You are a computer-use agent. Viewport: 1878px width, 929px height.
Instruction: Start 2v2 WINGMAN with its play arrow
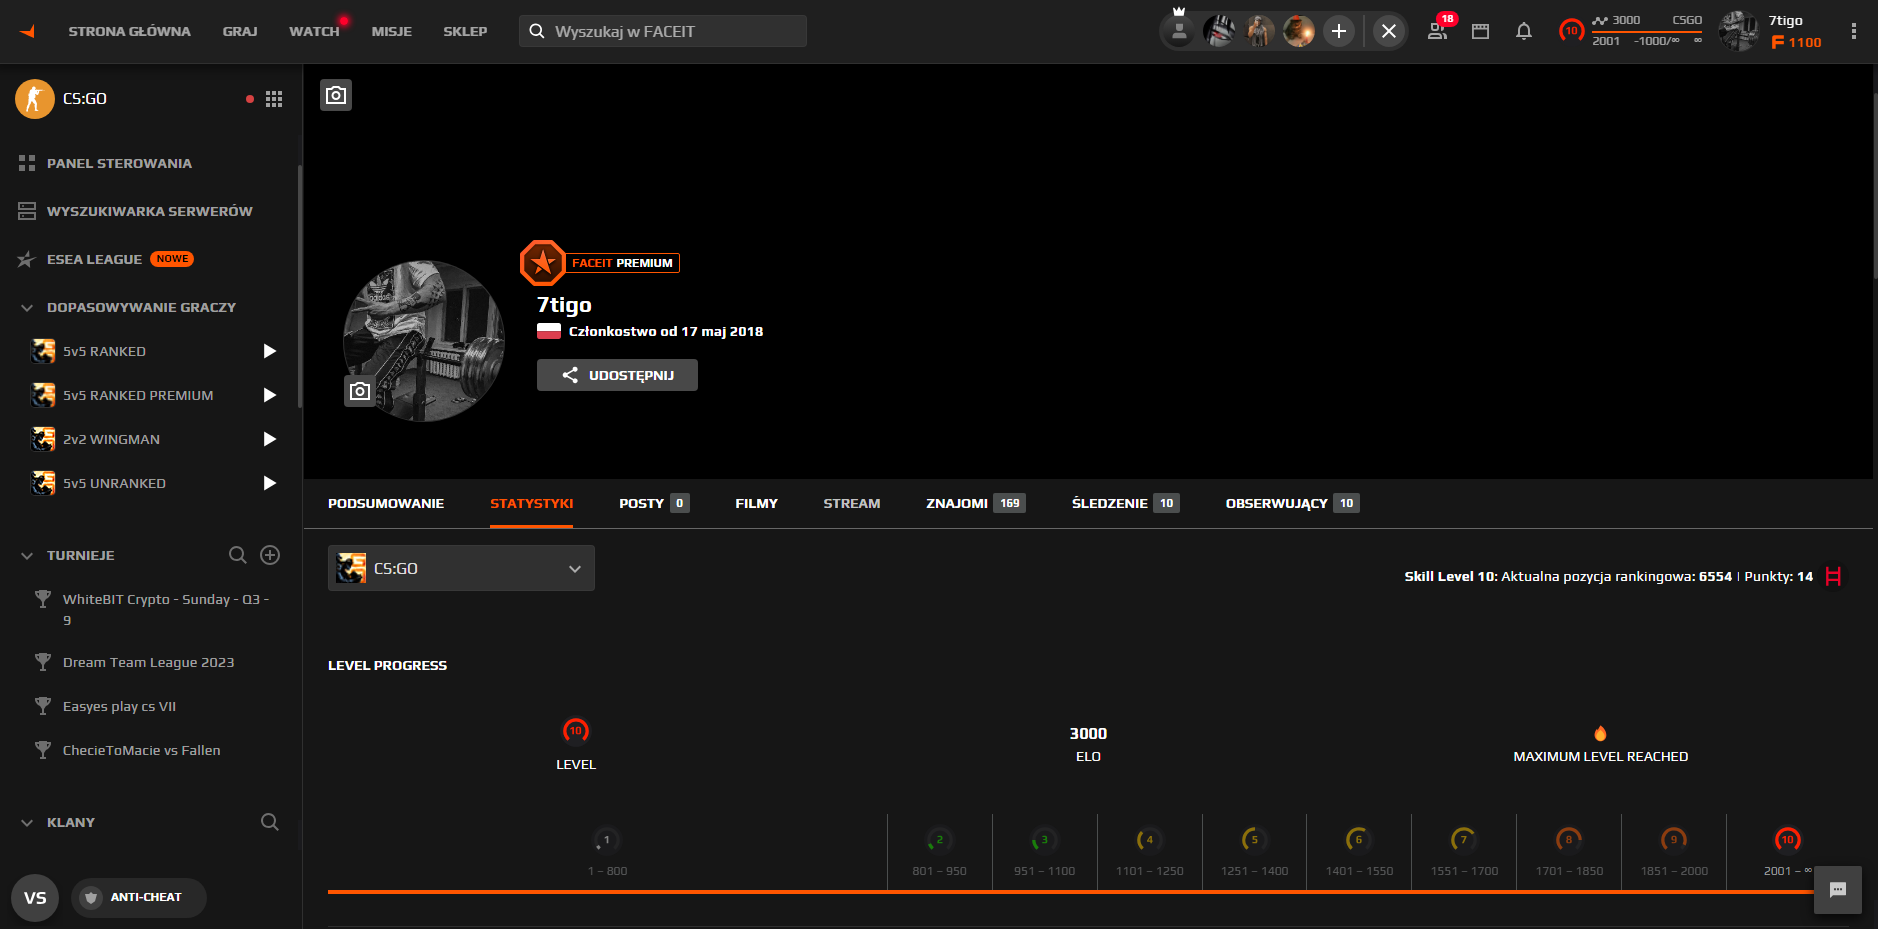pyautogui.click(x=269, y=439)
